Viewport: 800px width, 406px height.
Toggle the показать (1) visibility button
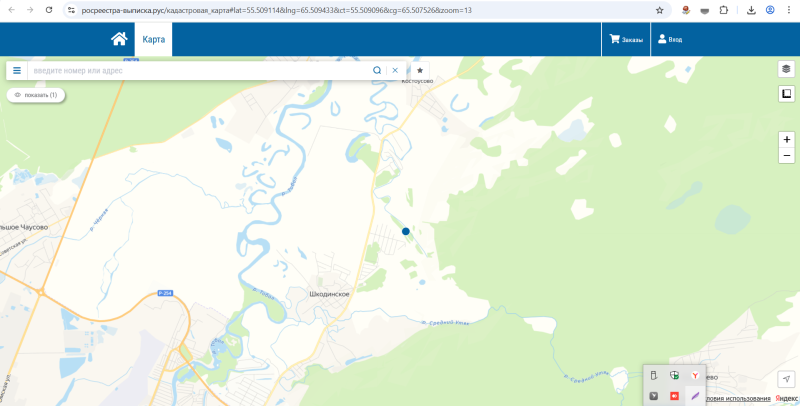(x=36, y=95)
